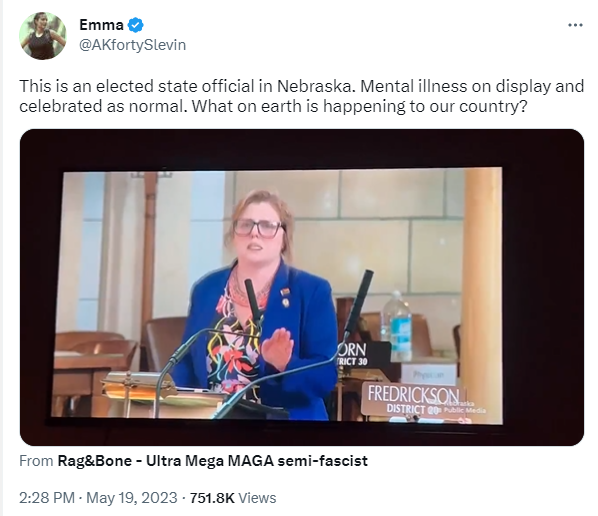Click the word From before the source link
This screenshot has height=516, width=598.
(x=36, y=461)
